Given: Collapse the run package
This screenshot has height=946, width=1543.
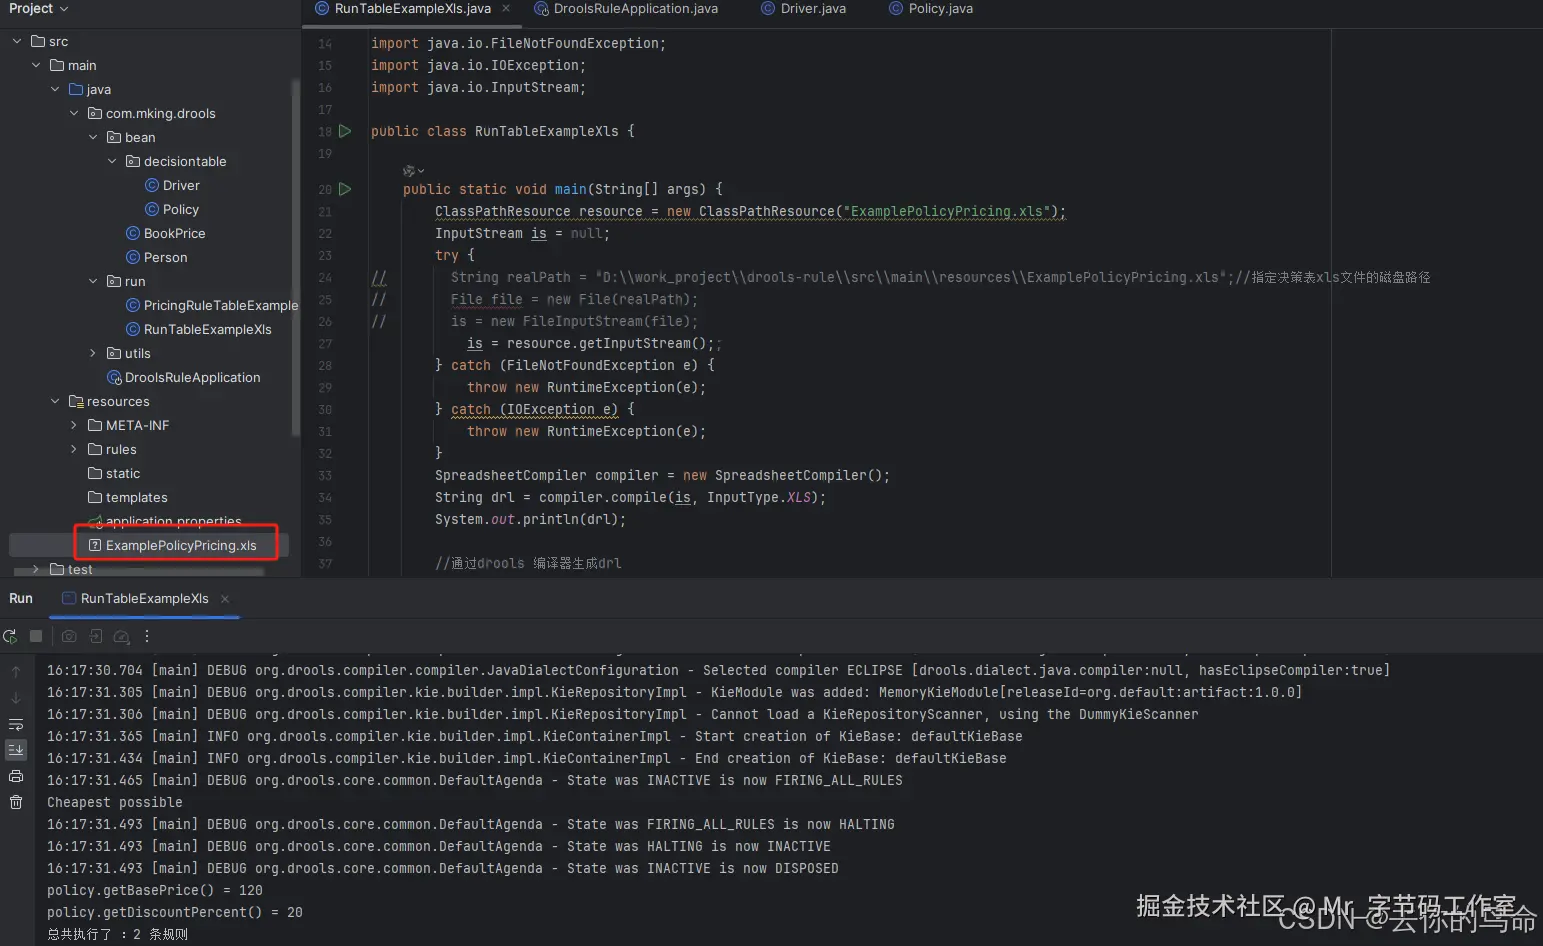Looking at the screenshot, I should pyautogui.click(x=93, y=281).
